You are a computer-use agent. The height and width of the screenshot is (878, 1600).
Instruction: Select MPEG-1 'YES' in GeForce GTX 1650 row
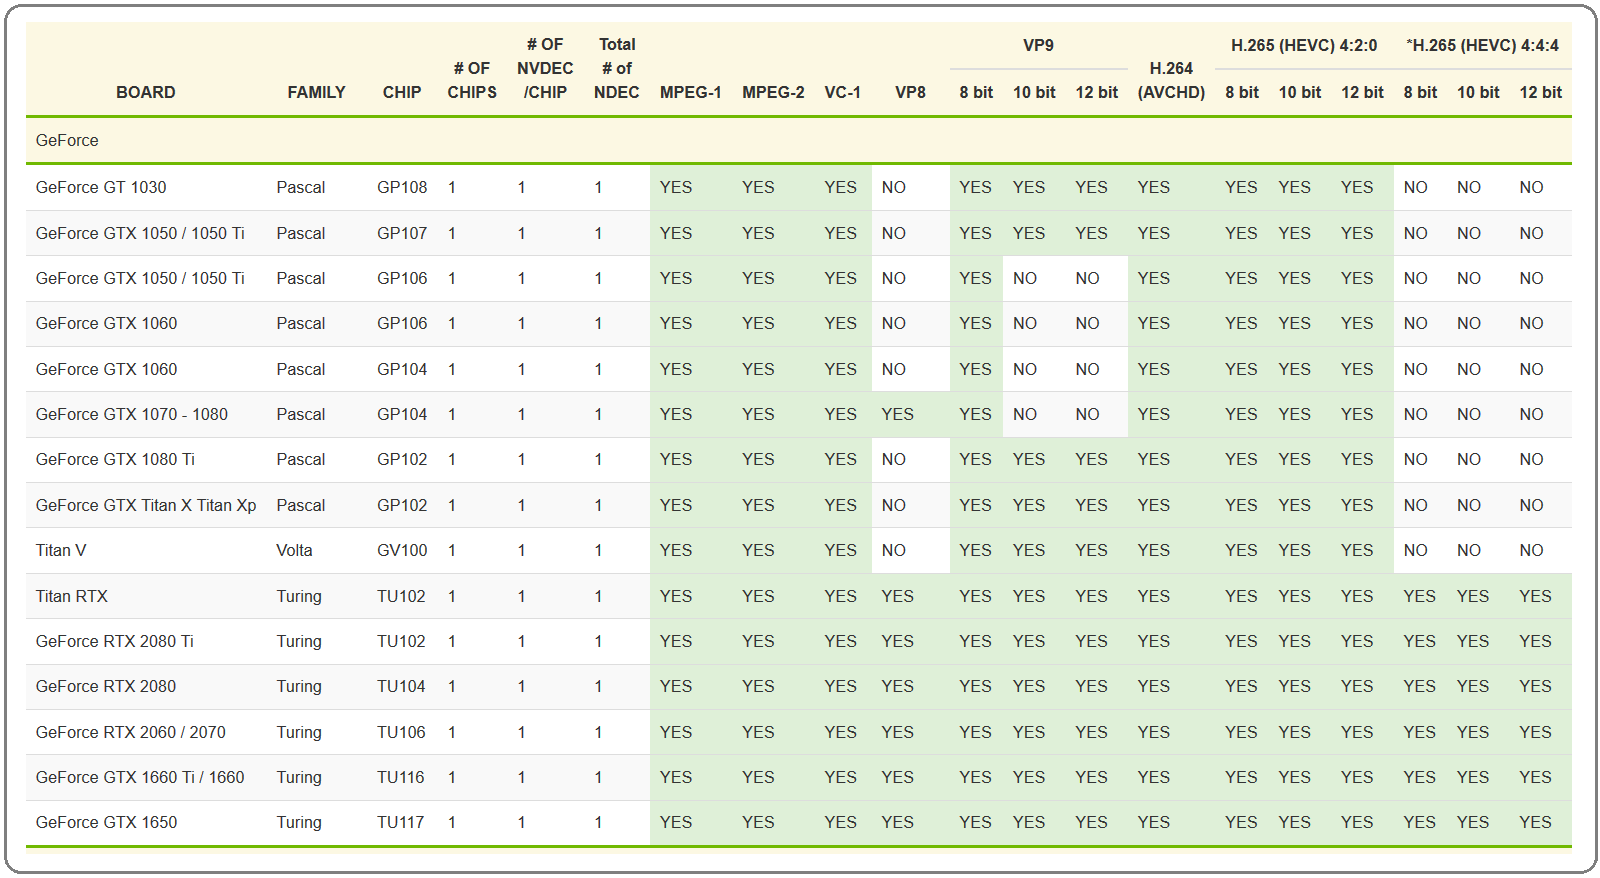(676, 822)
